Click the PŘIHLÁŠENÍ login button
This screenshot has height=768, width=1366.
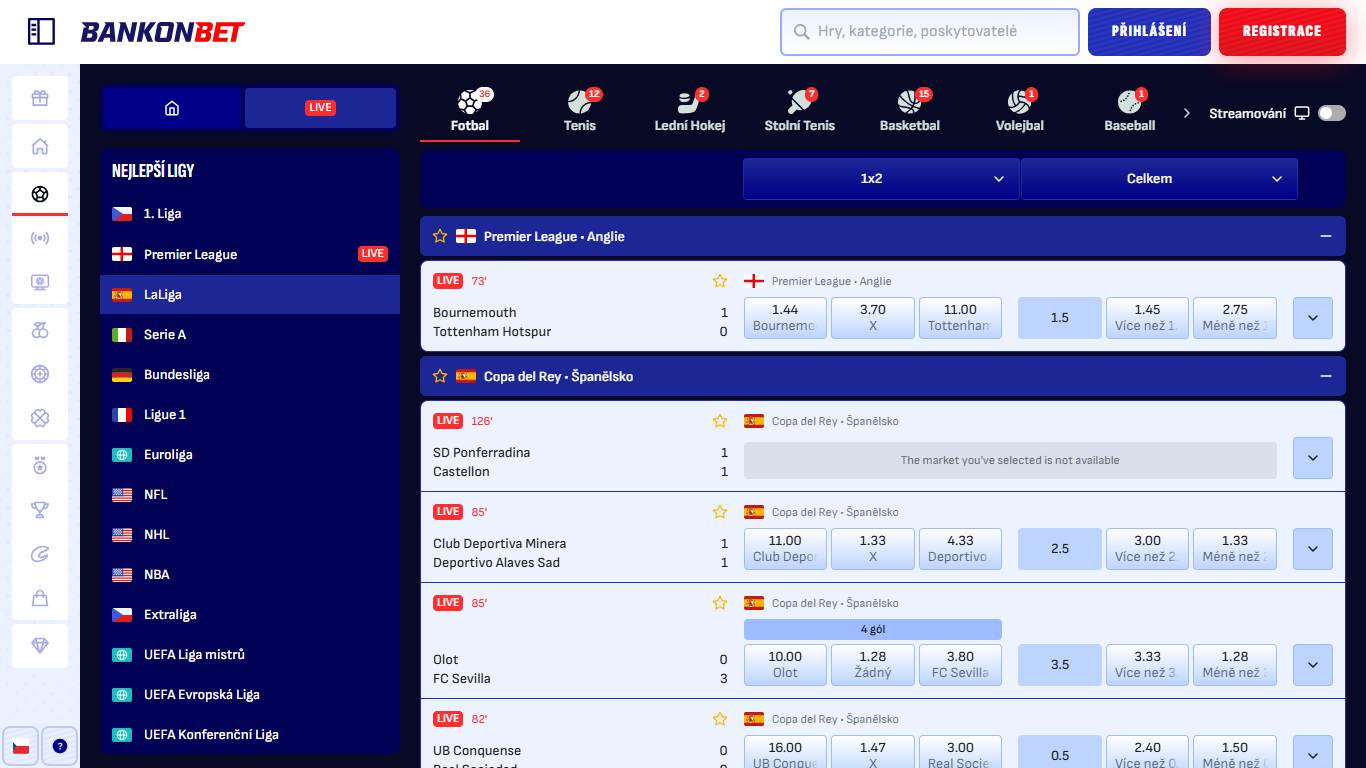pyautogui.click(x=1149, y=31)
